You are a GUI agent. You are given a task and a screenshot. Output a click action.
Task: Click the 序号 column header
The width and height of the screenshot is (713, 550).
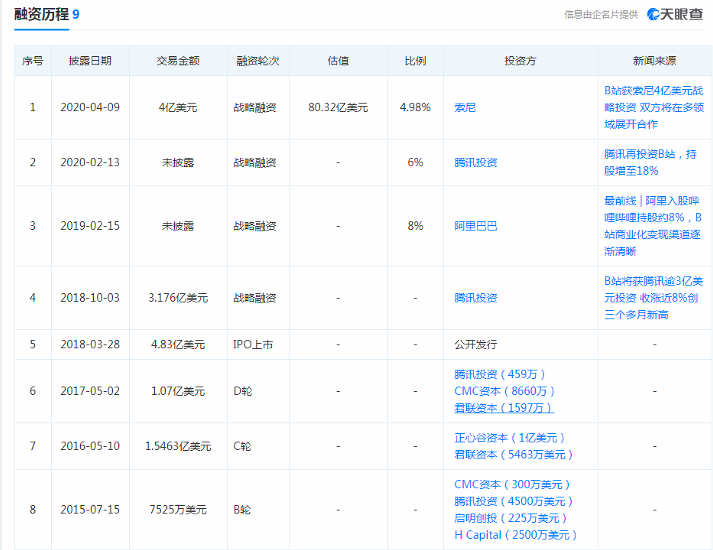33,61
